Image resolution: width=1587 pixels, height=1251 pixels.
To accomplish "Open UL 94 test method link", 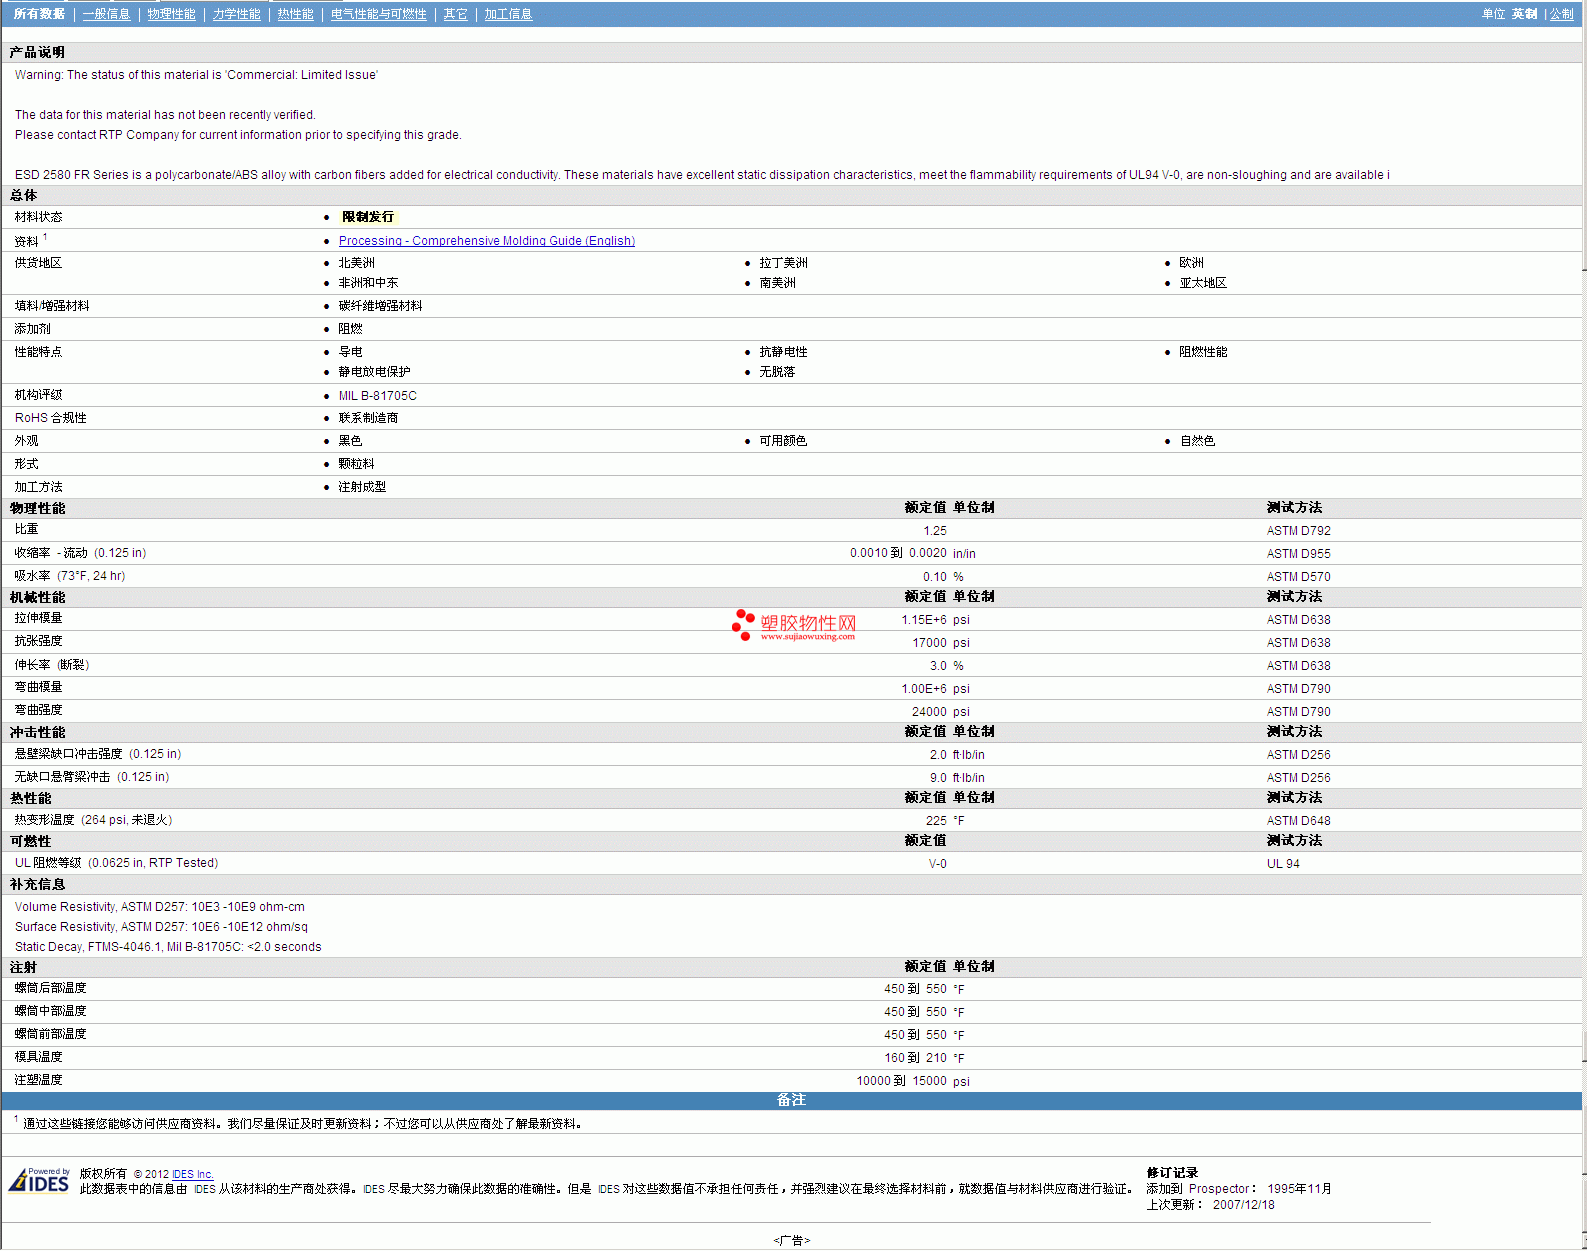I will point(1283,864).
